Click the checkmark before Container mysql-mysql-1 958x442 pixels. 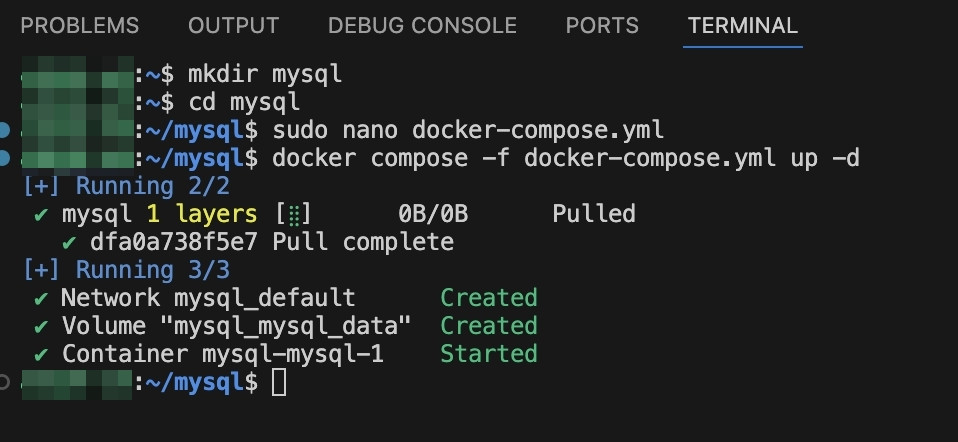pyautogui.click(x=41, y=354)
